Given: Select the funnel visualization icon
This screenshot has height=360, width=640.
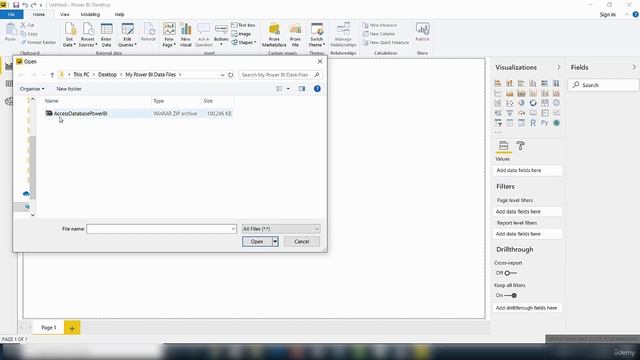Looking at the screenshot, I should [x=510, y=113].
